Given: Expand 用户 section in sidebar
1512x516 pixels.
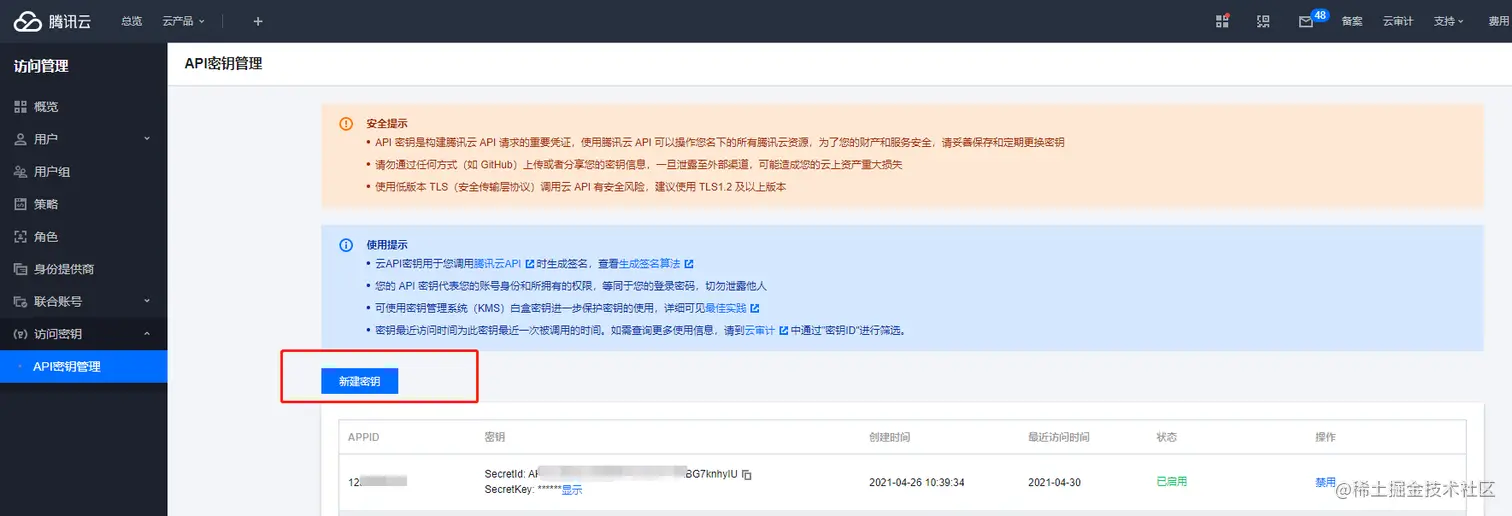Looking at the screenshot, I should pos(83,139).
